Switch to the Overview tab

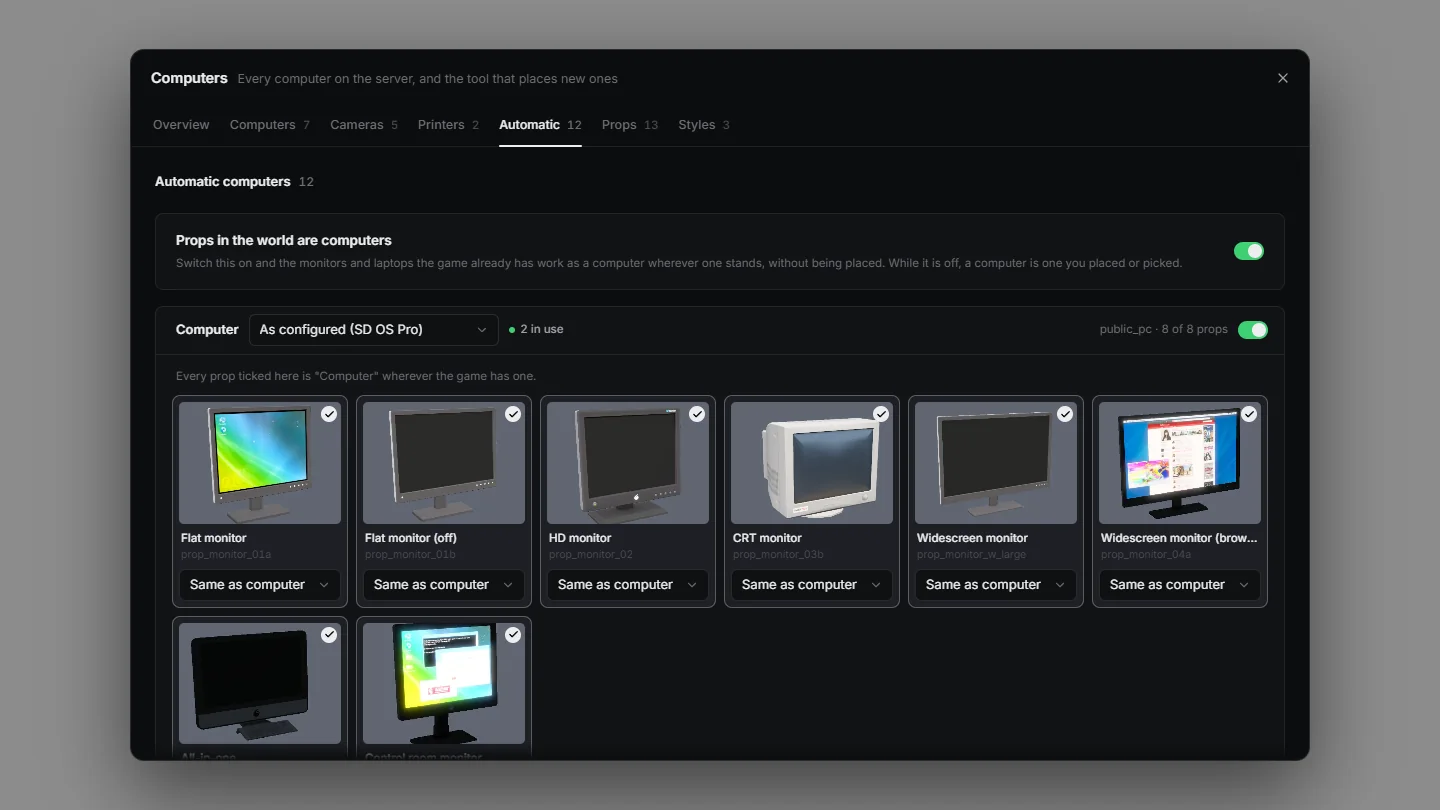(x=181, y=125)
